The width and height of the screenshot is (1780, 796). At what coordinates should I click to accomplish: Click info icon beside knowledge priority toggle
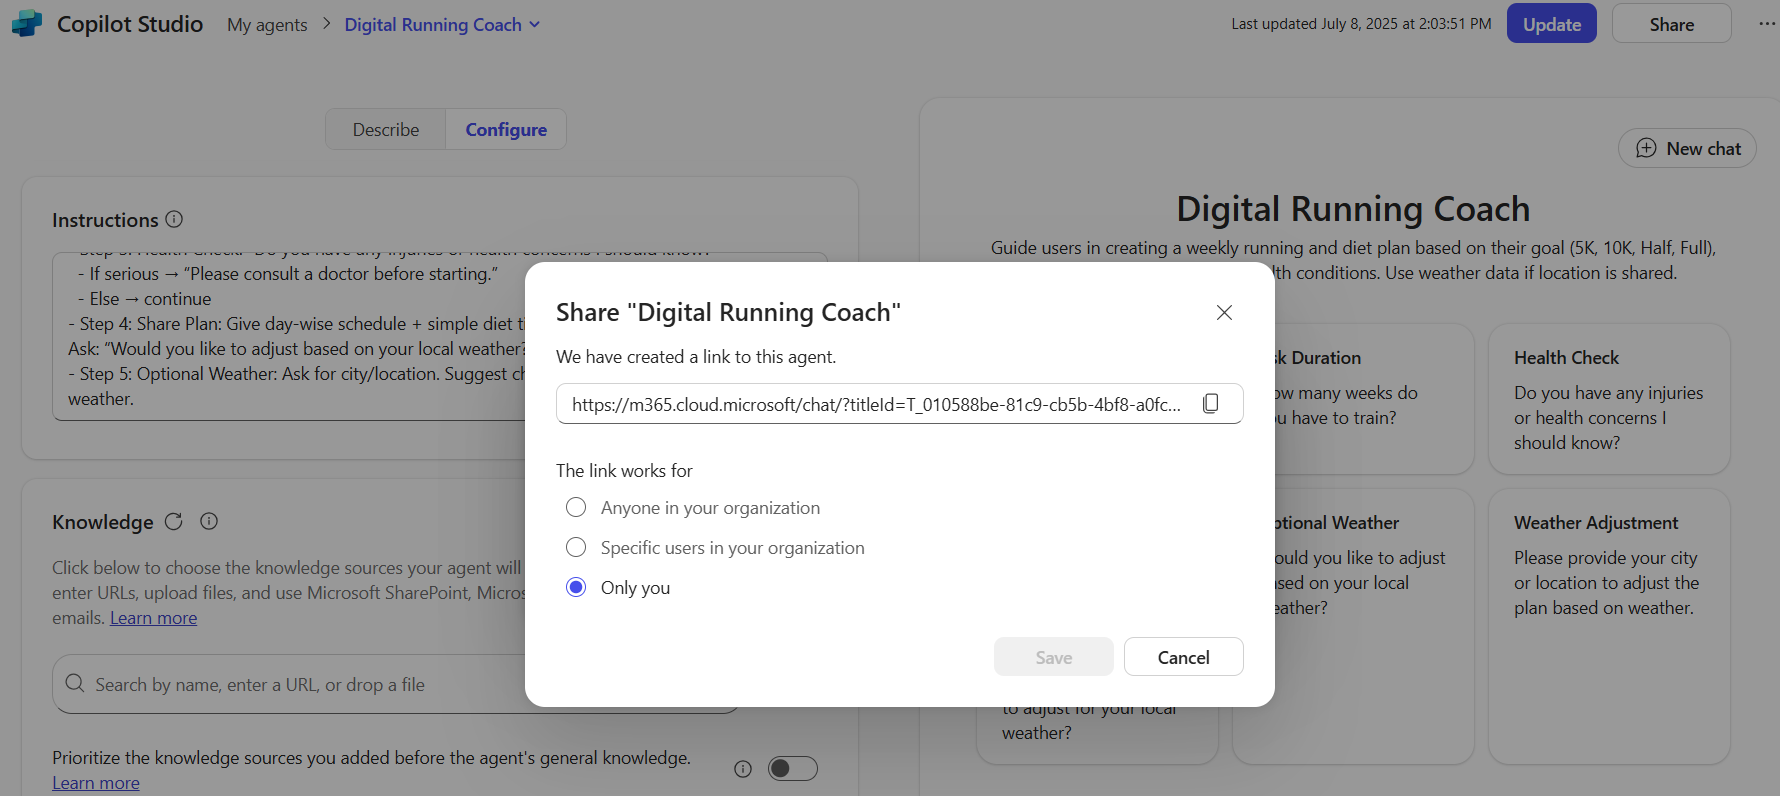[x=743, y=769]
